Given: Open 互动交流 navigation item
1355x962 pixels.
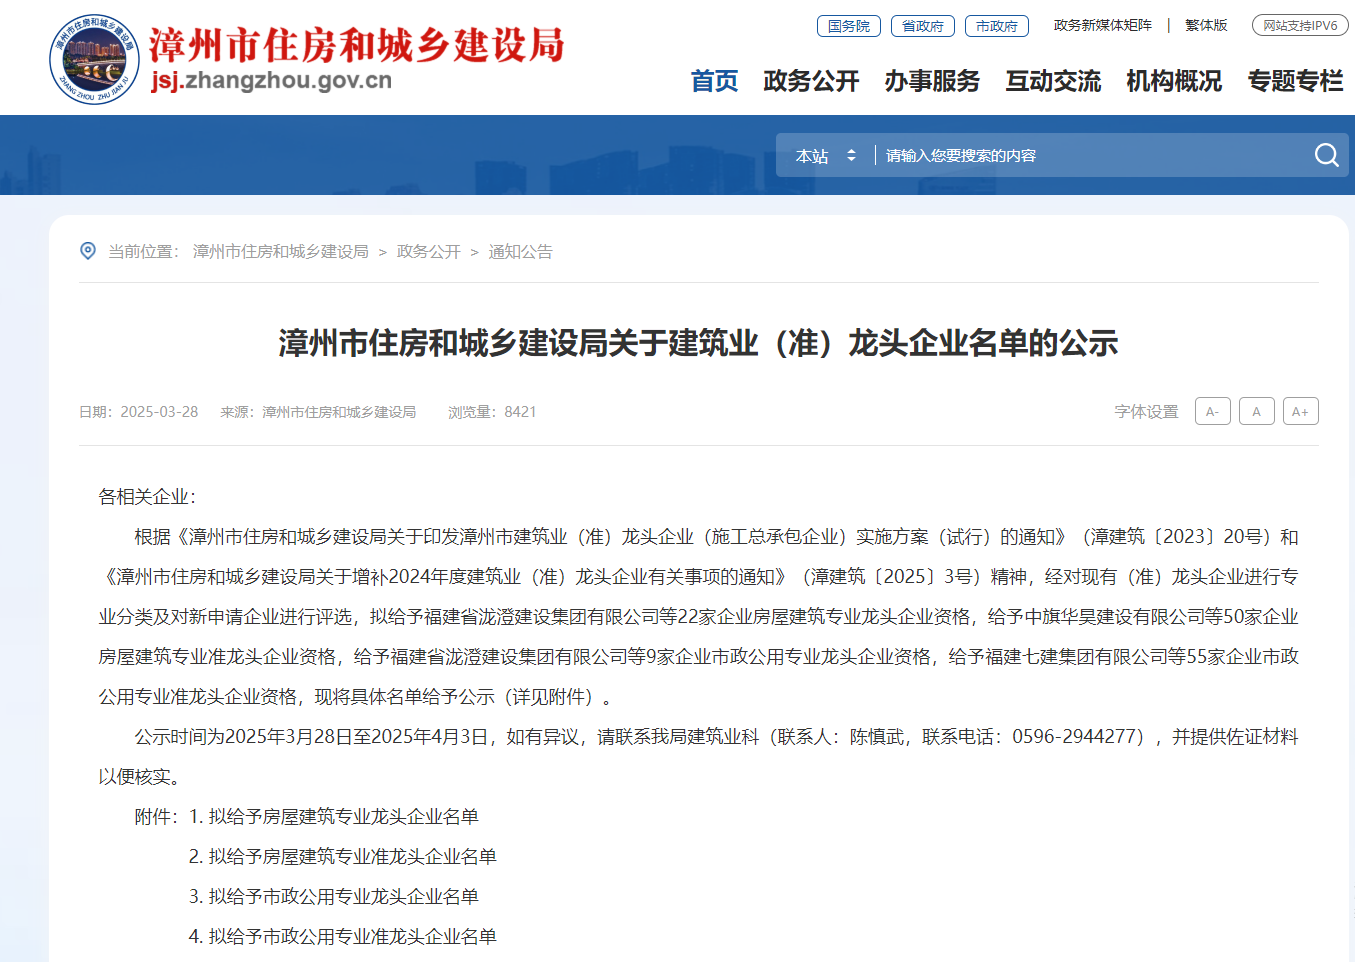Looking at the screenshot, I should point(1053,81).
